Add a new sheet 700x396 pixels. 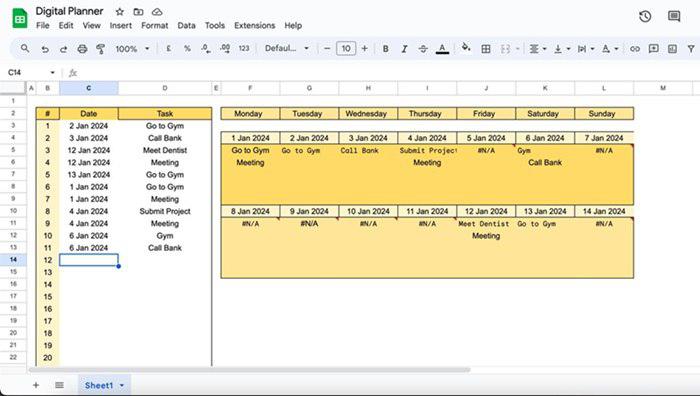[x=36, y=385]
